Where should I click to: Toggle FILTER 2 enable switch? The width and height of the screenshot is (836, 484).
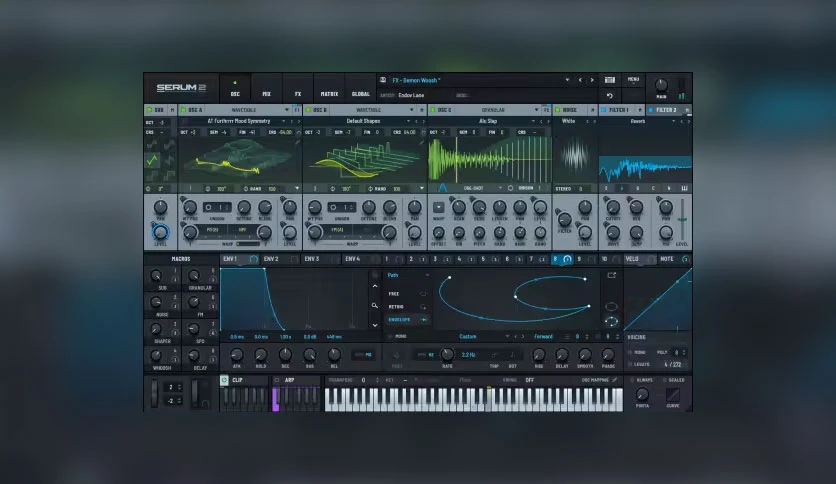[650, 110]
